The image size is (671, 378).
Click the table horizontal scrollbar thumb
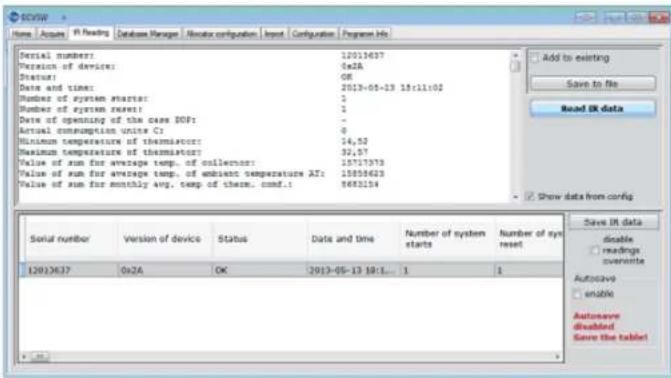tap(40, 356)
